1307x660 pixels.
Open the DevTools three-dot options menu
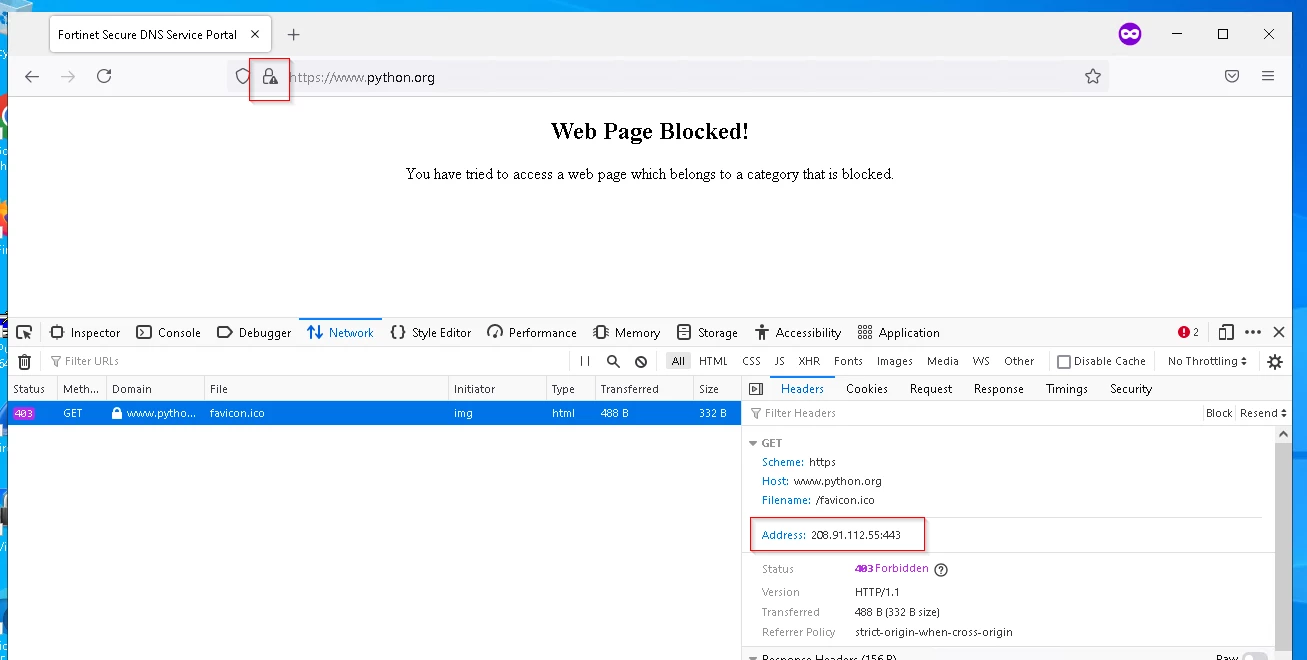click(x=1253, y=333)
